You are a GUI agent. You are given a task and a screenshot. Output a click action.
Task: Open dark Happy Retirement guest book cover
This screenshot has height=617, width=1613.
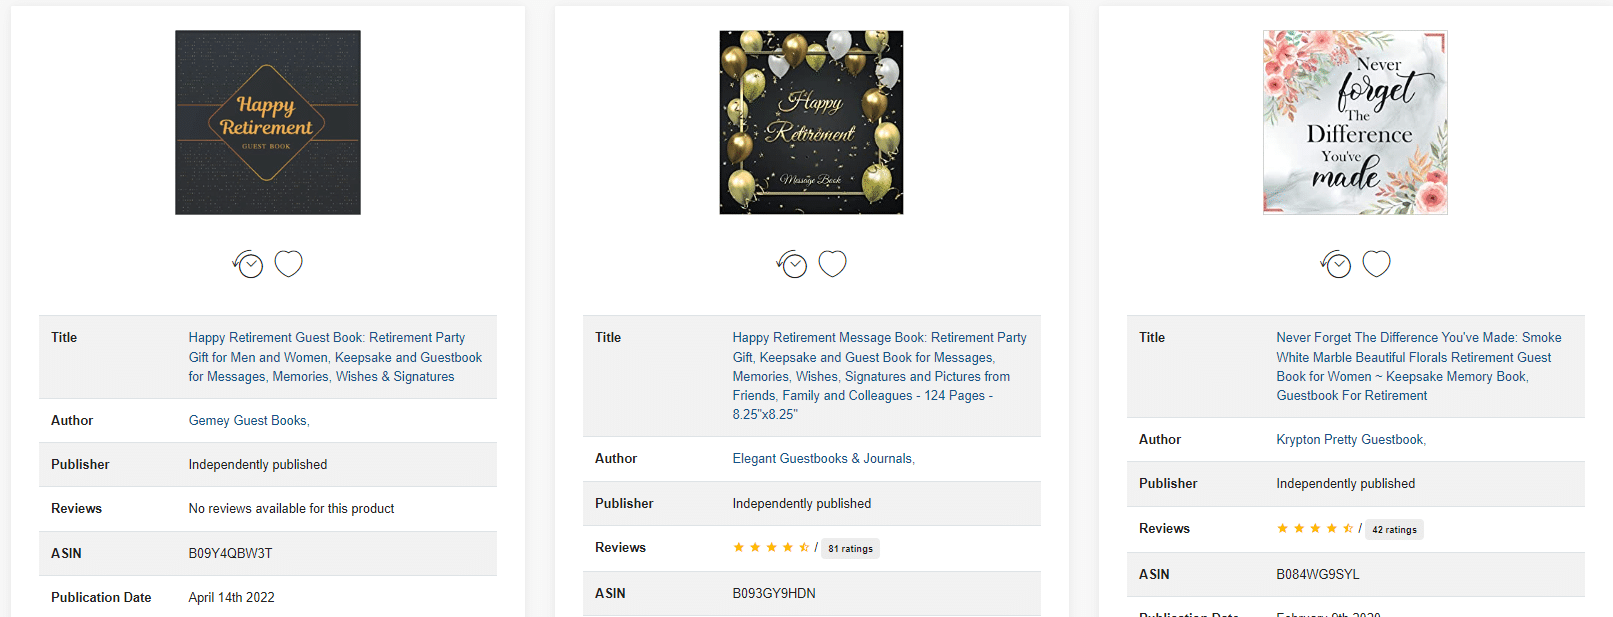click(x=268, y=122)
